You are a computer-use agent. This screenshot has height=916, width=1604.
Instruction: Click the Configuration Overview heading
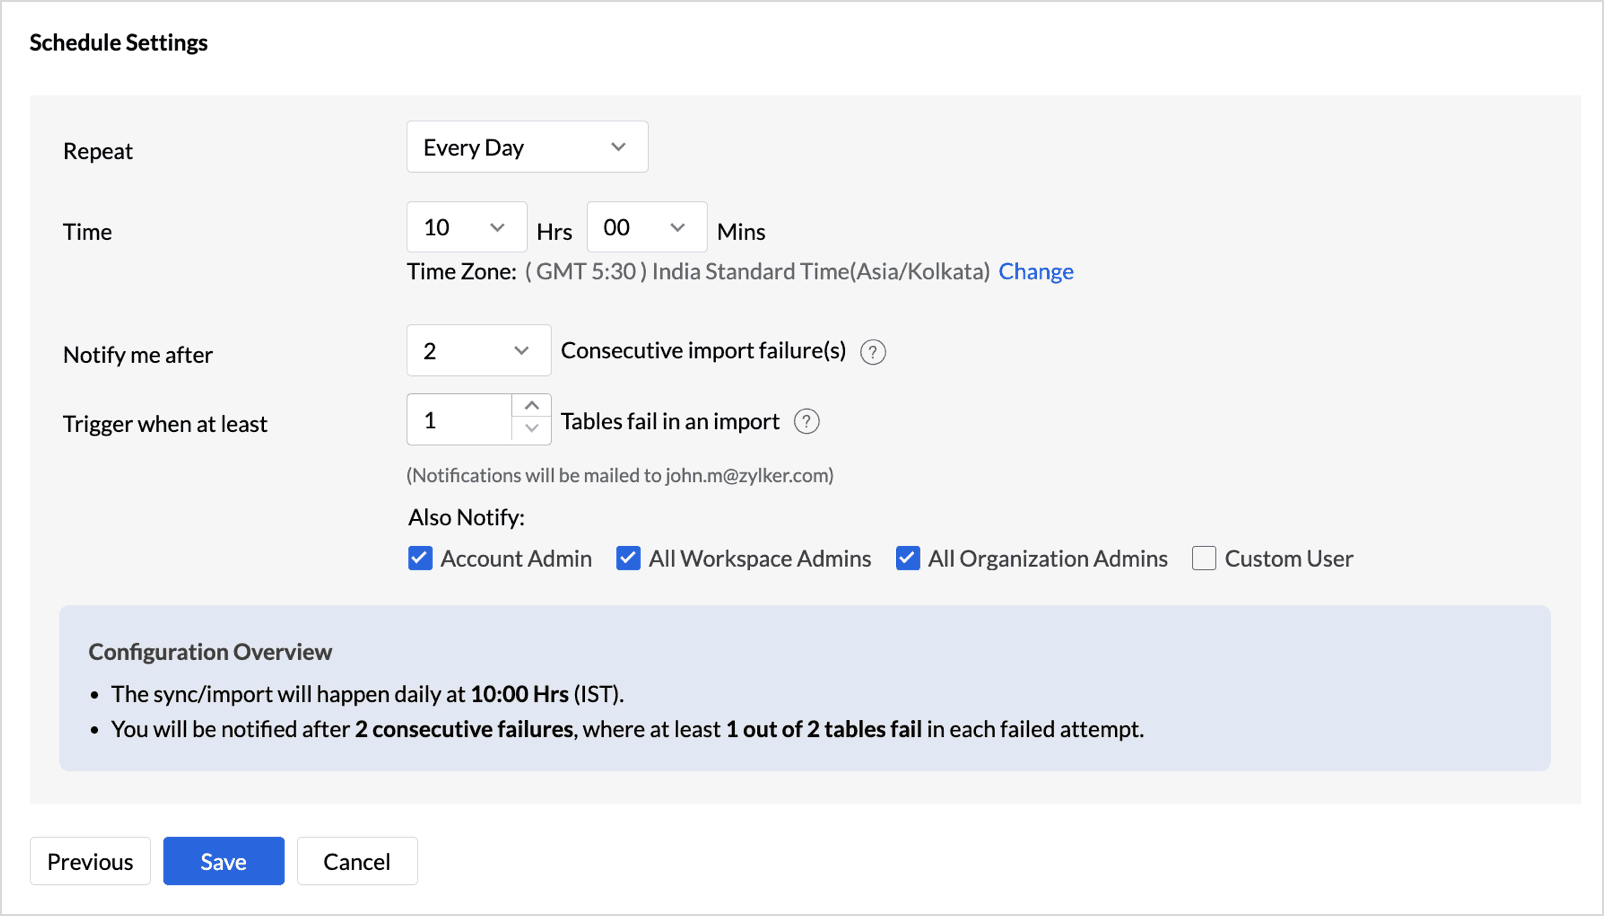[210, 652]
